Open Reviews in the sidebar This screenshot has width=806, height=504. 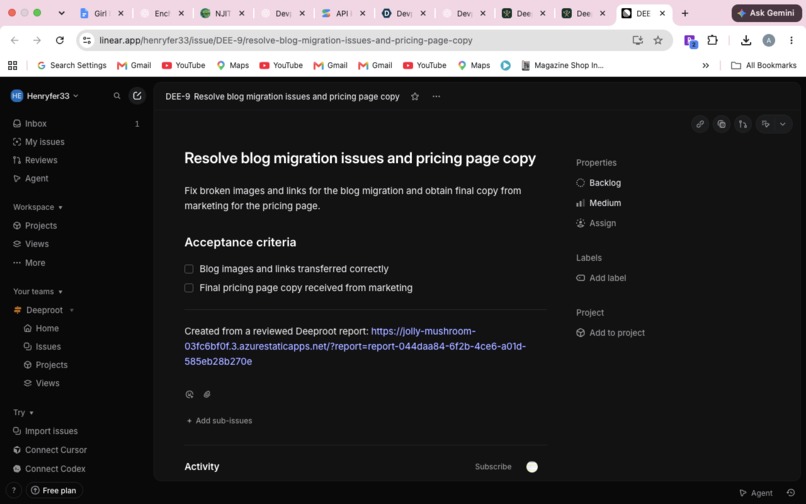pos(76,160)
